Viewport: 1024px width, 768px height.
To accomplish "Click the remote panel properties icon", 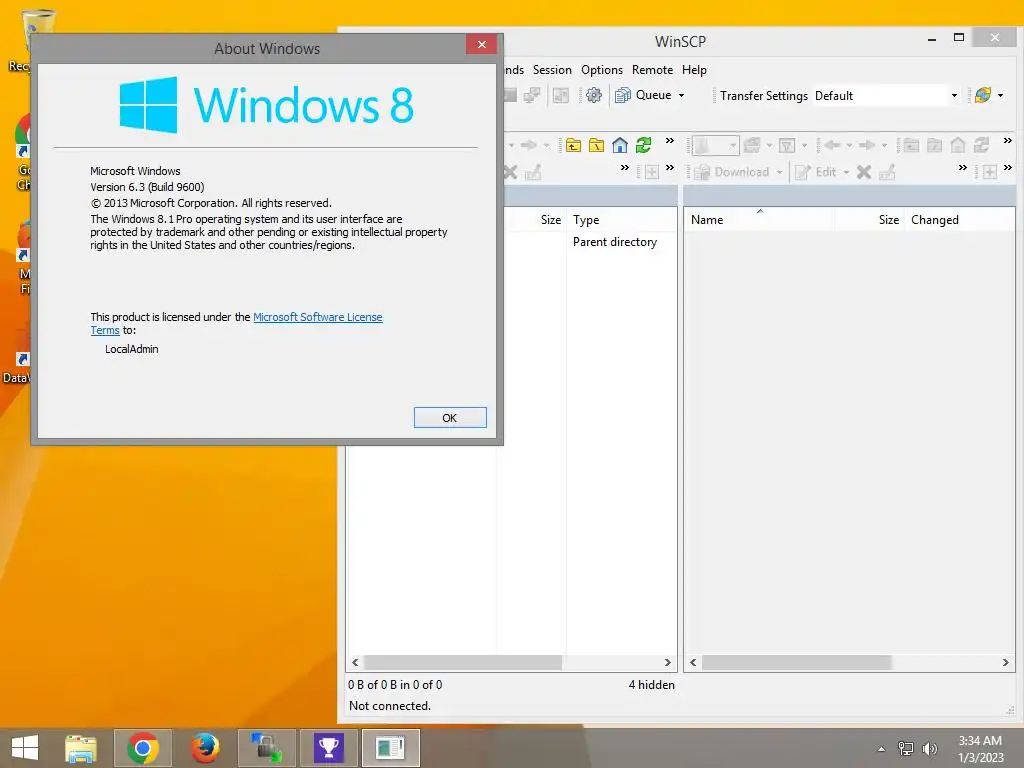I will [x=887, y=172].
